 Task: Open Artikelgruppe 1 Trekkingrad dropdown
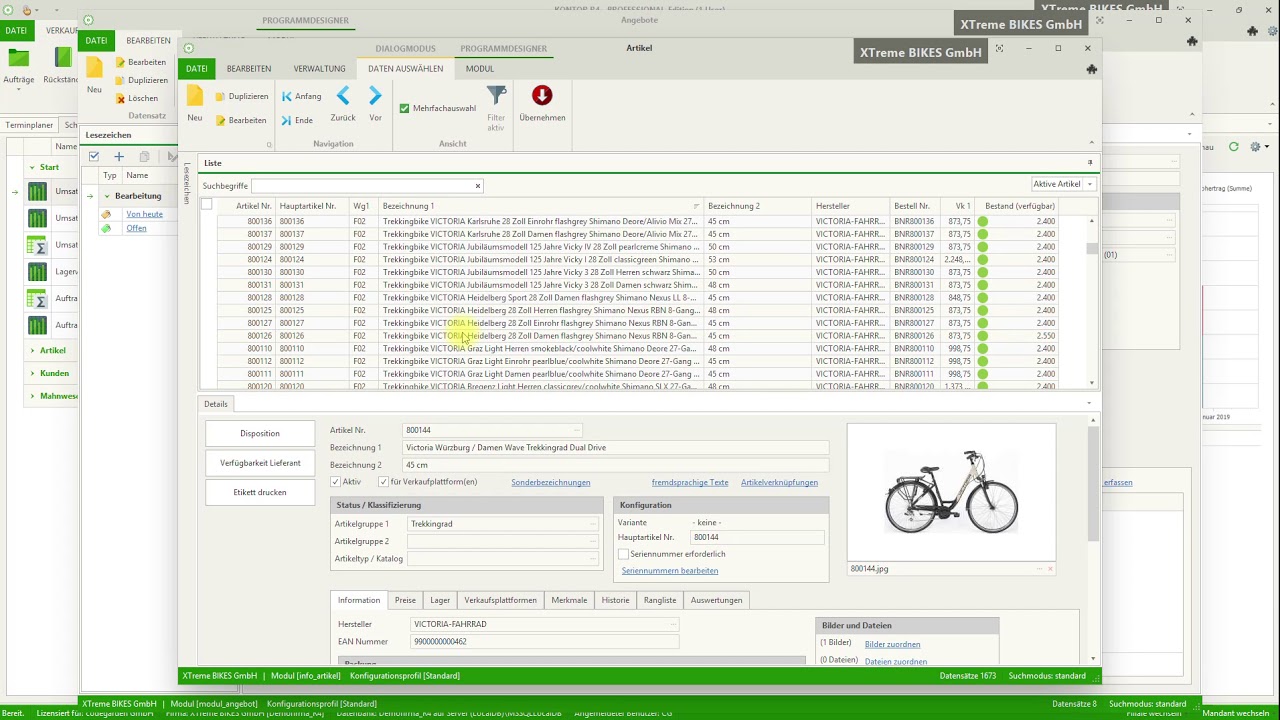click(x=592, y=524)
